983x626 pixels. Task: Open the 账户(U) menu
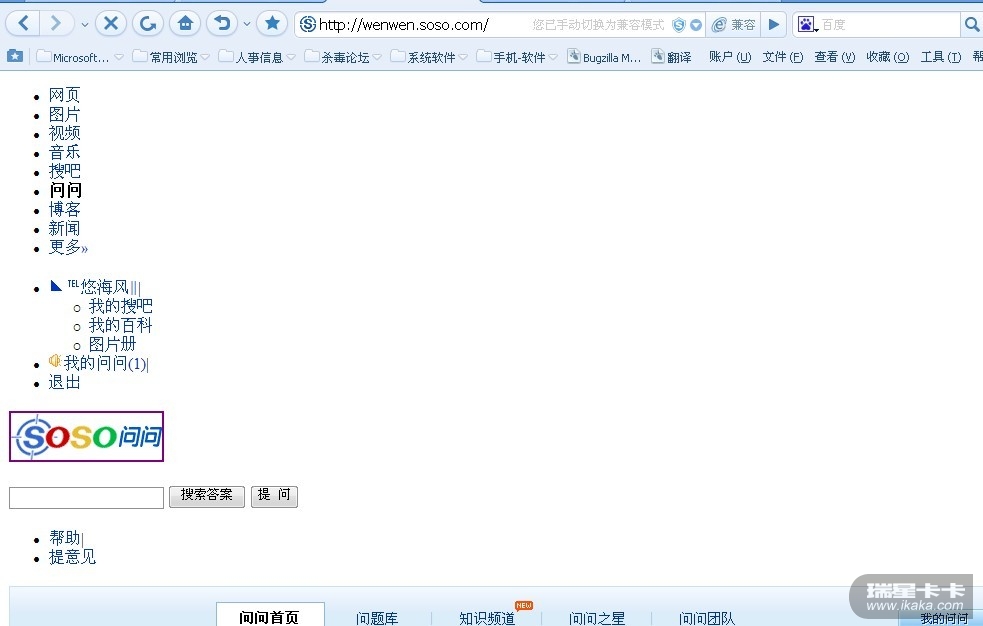click(730, 57)
